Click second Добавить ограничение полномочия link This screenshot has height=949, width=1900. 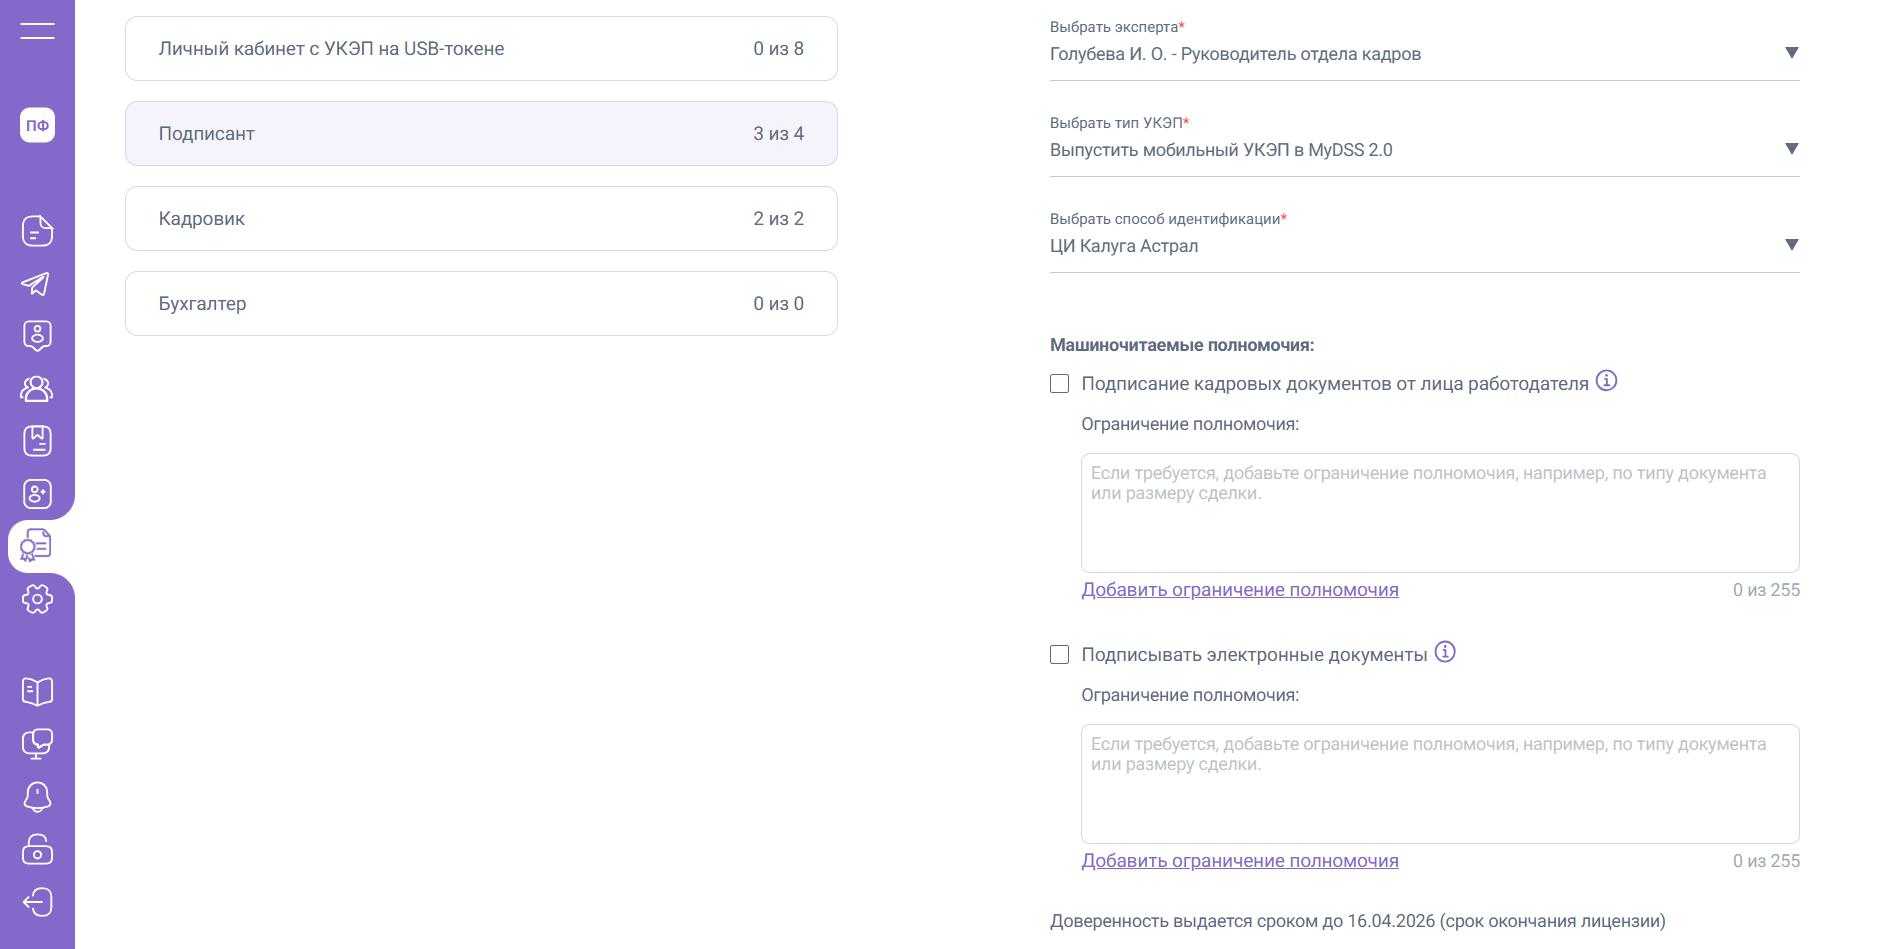click(x=1239, y=861)
